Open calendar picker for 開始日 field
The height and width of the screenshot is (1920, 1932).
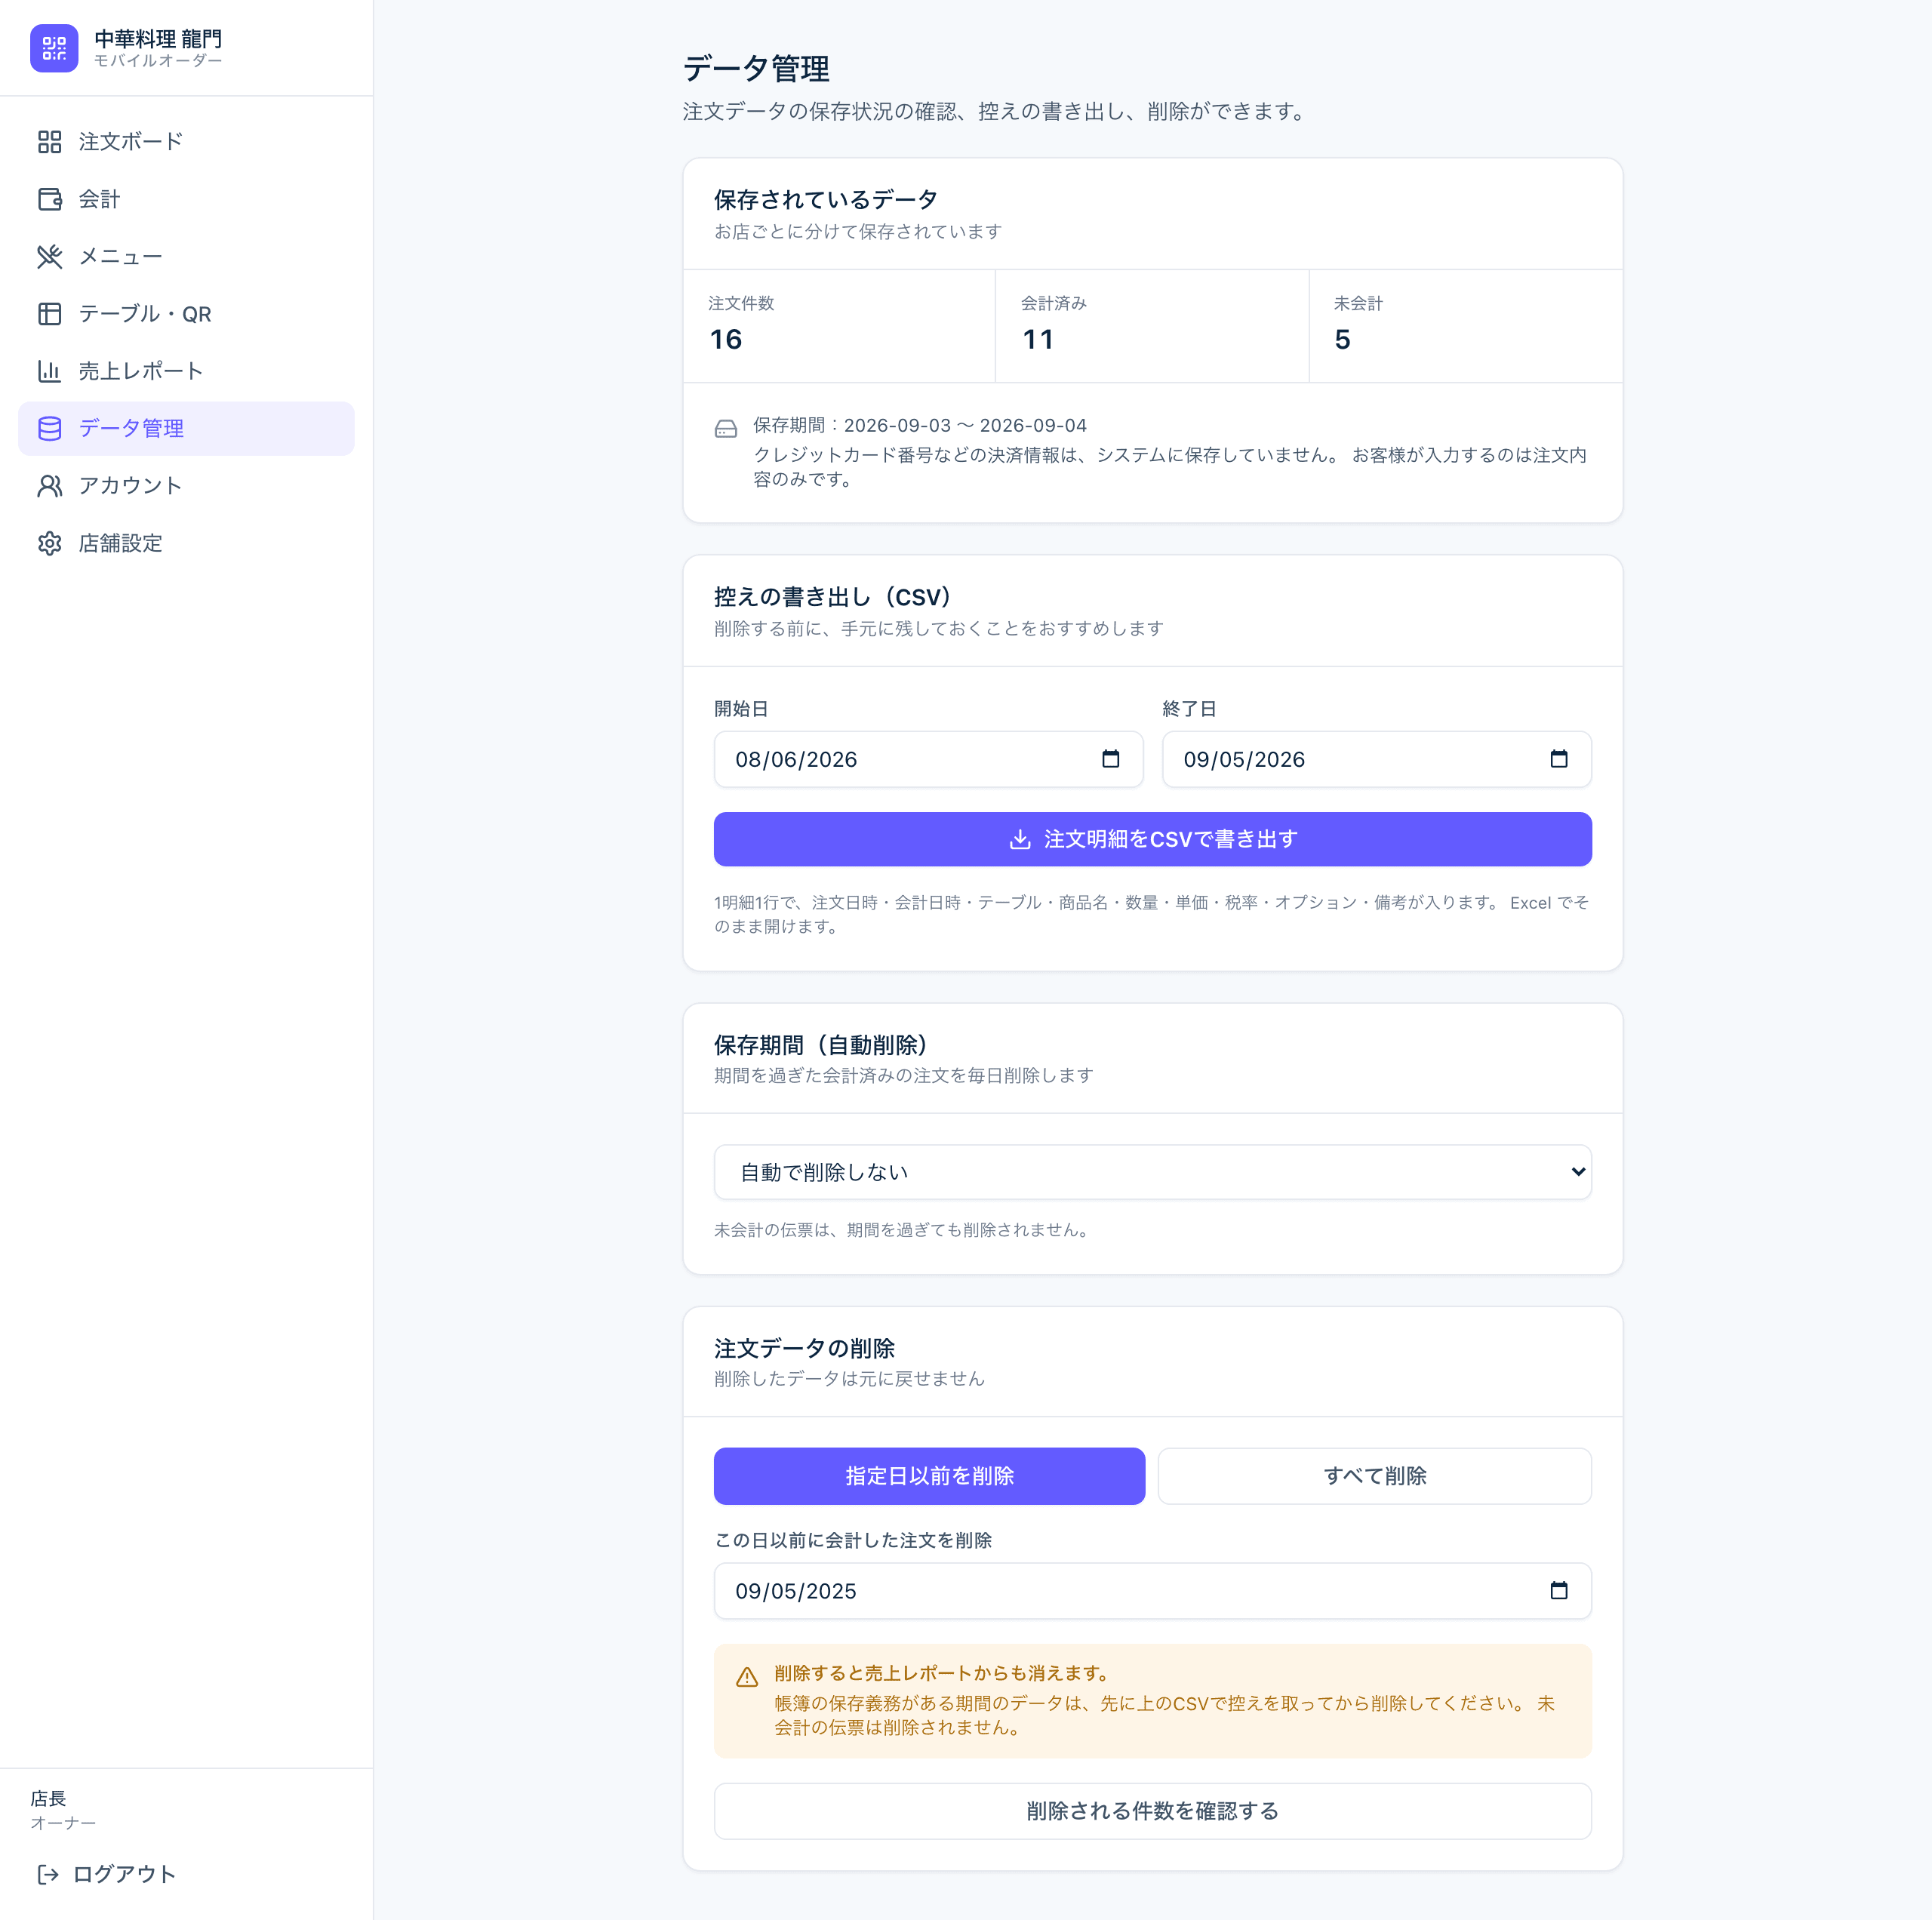tap(1110, 759)
